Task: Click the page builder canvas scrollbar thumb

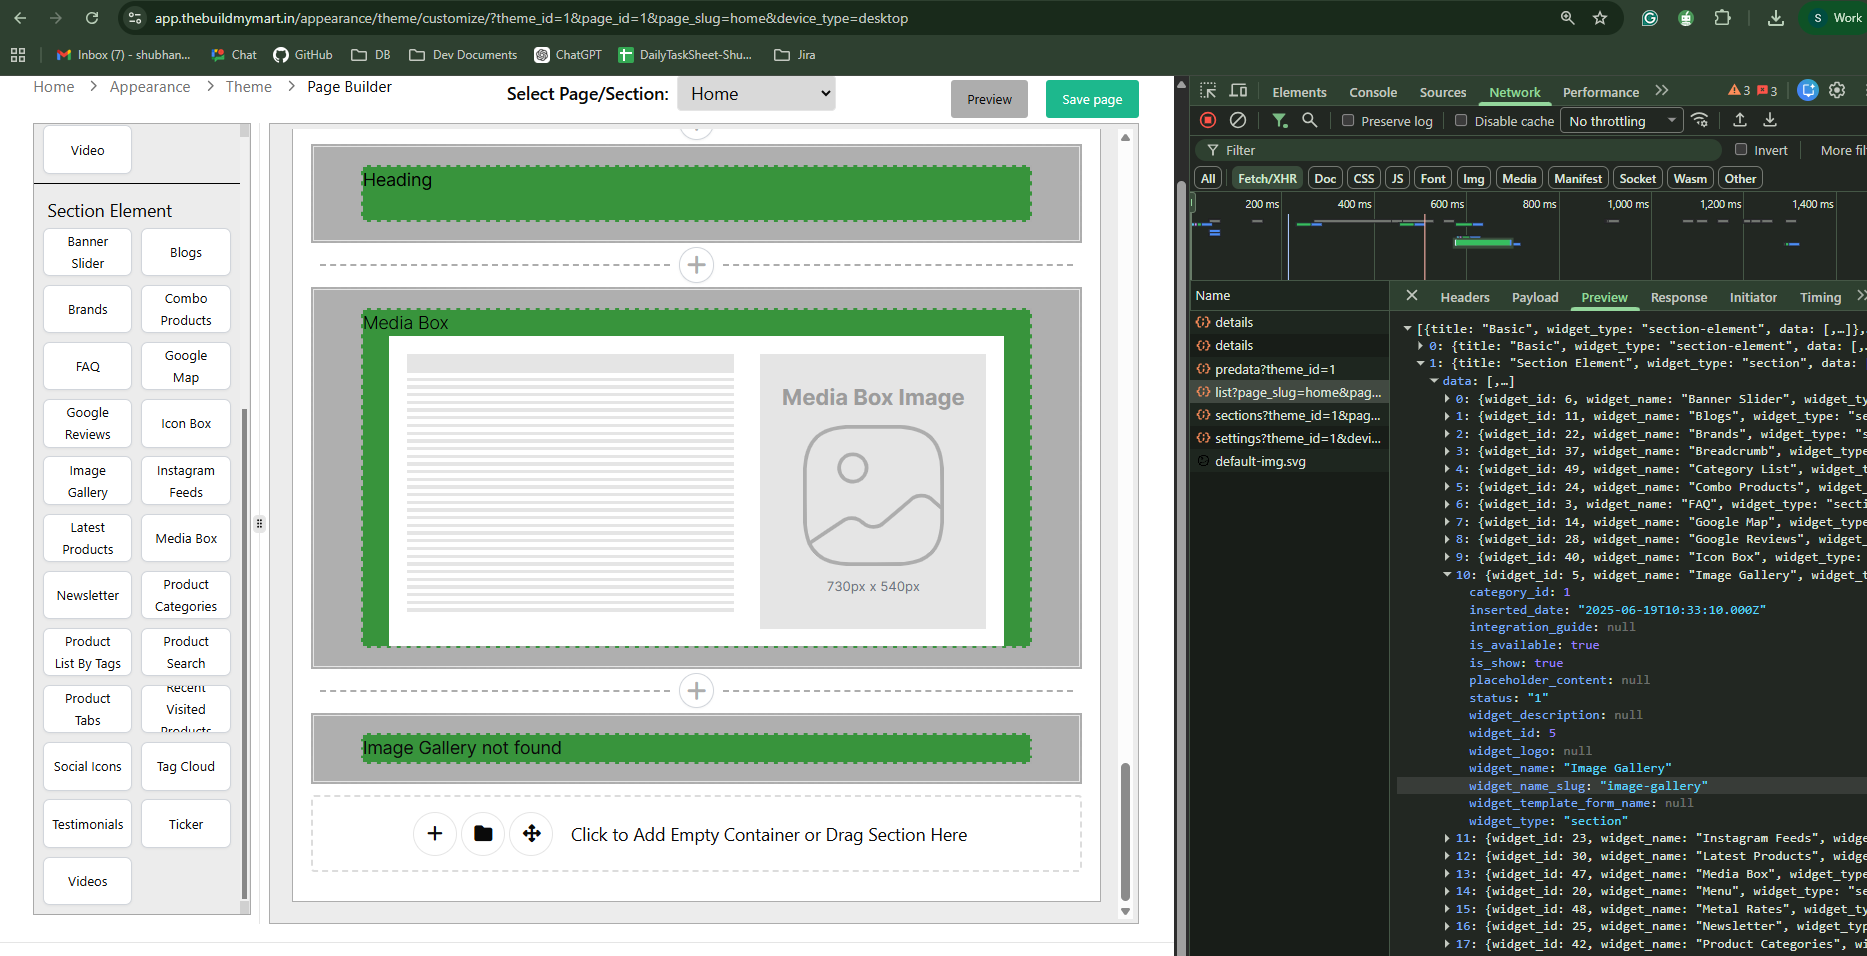Action: tap(1125, 832)
